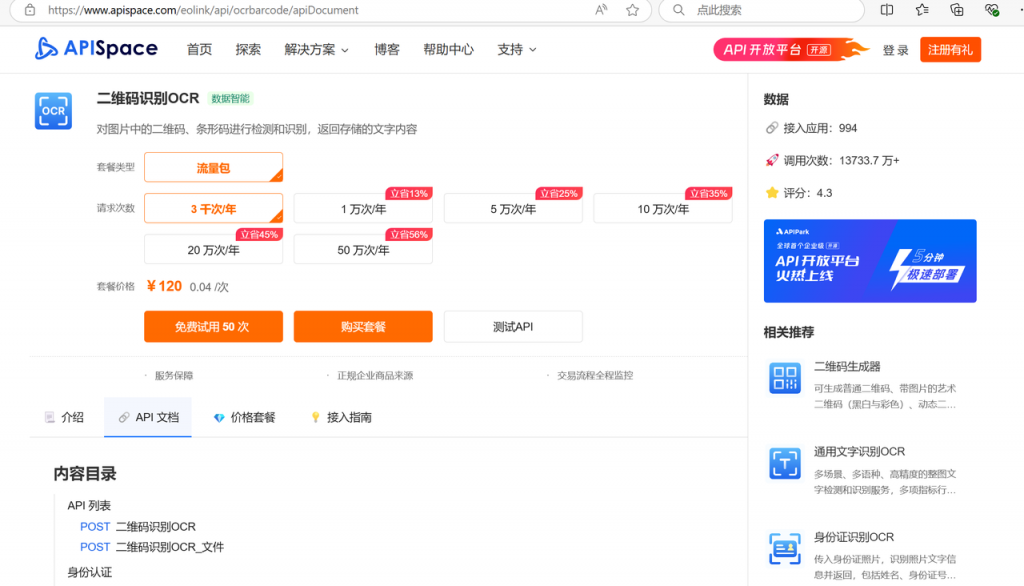Click the 二维码生成器 QR code icon

[785, 378]
